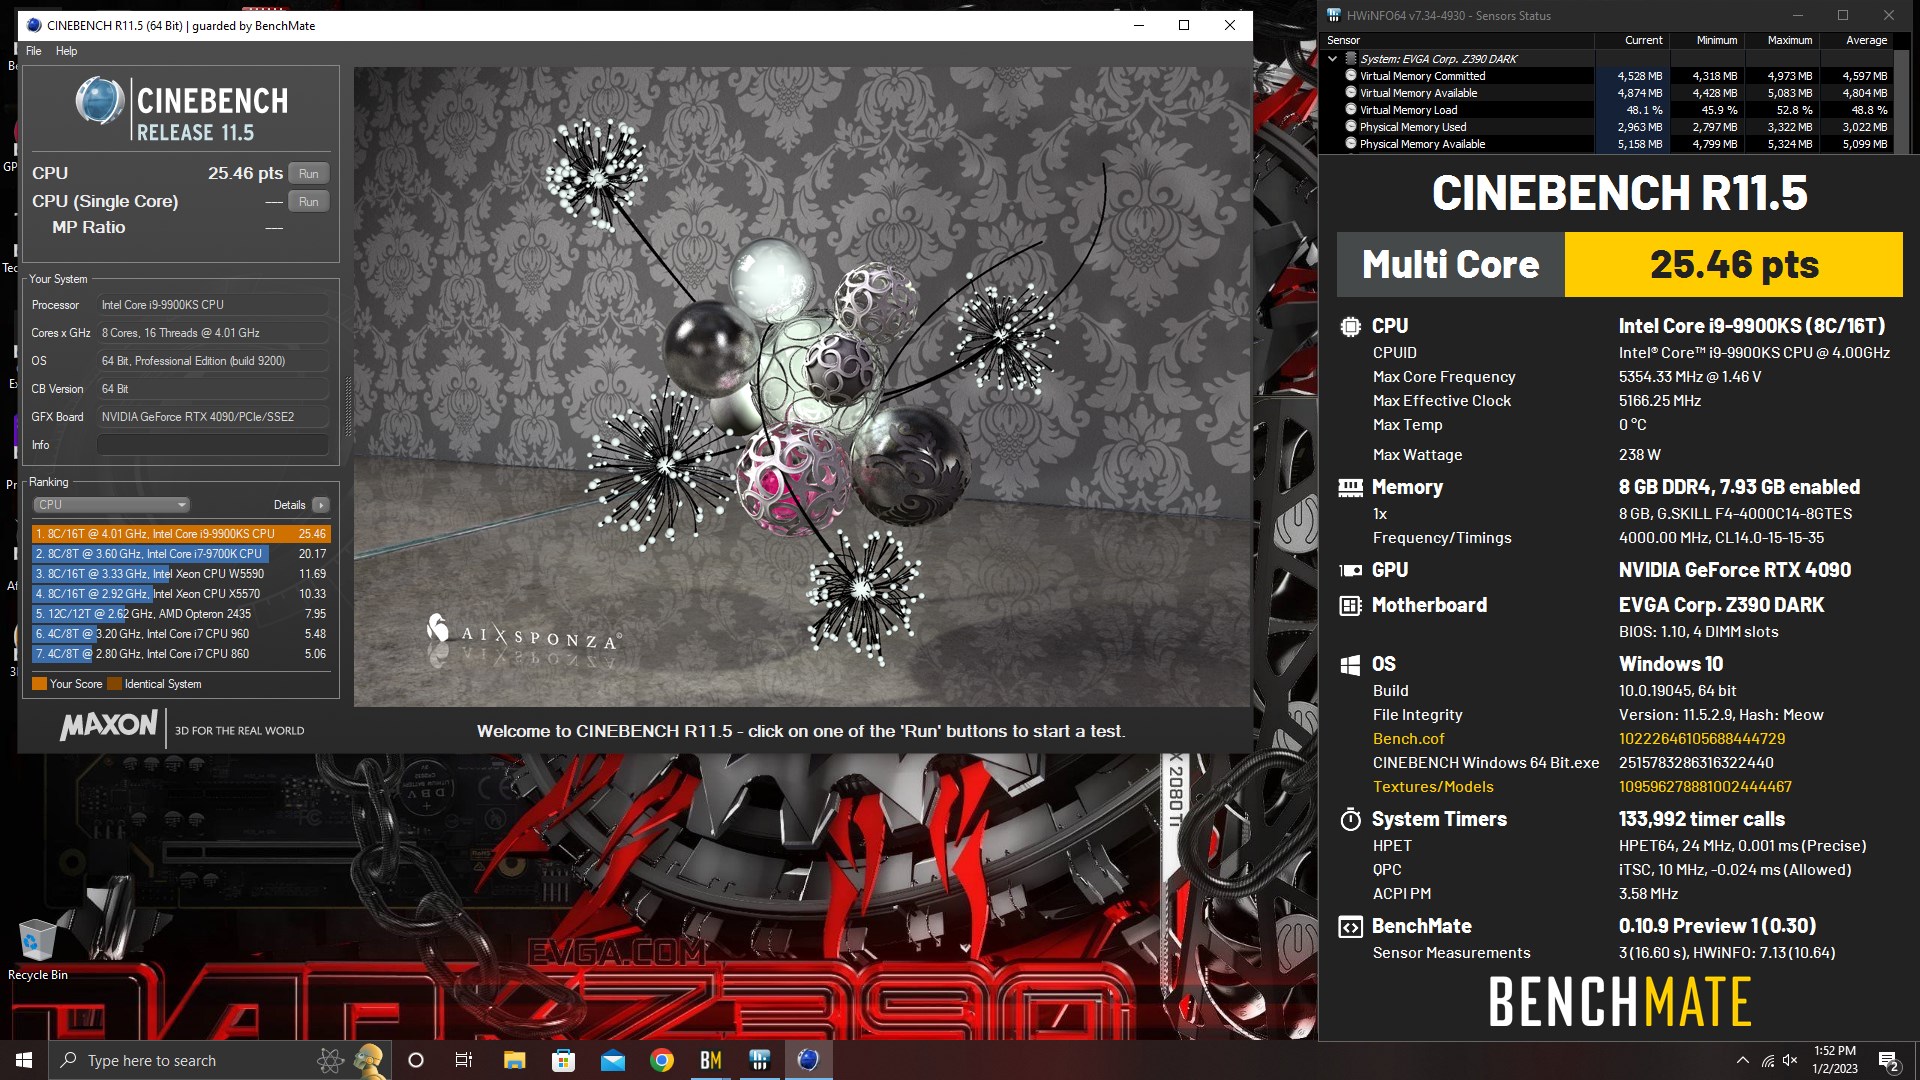
Task: Open the Recycle Bin desktop icon
Action: click(37, 948)
